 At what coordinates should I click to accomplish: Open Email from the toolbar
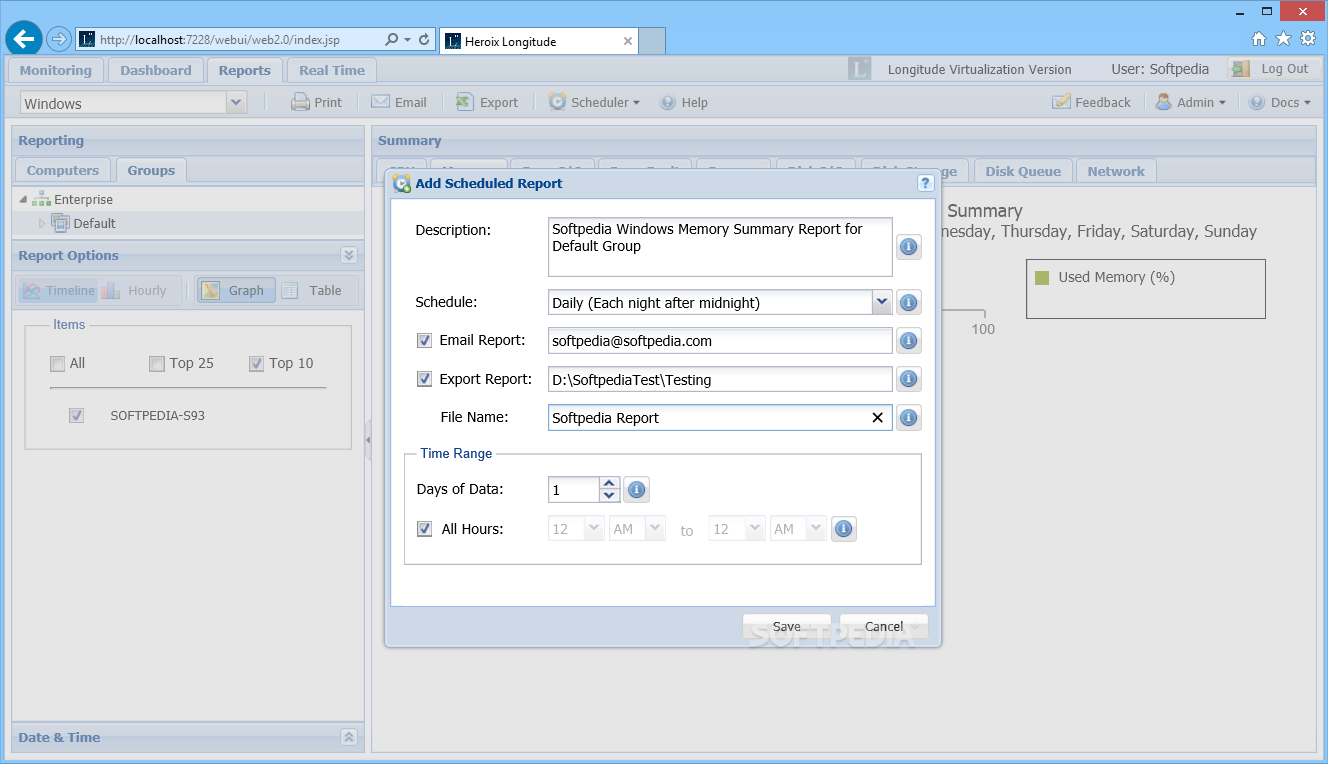point(399,102)
